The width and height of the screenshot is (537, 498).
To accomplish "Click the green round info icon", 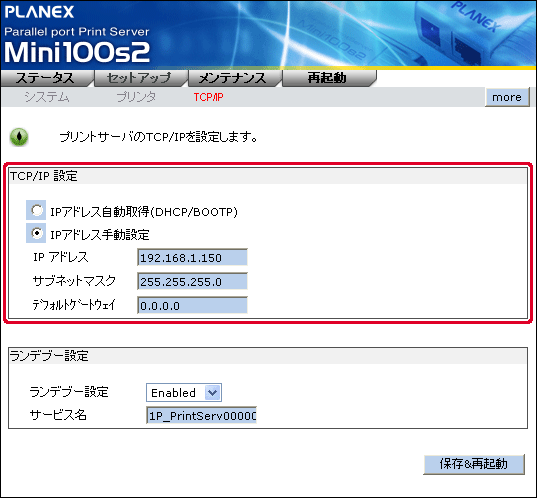I will pos(19,137).
